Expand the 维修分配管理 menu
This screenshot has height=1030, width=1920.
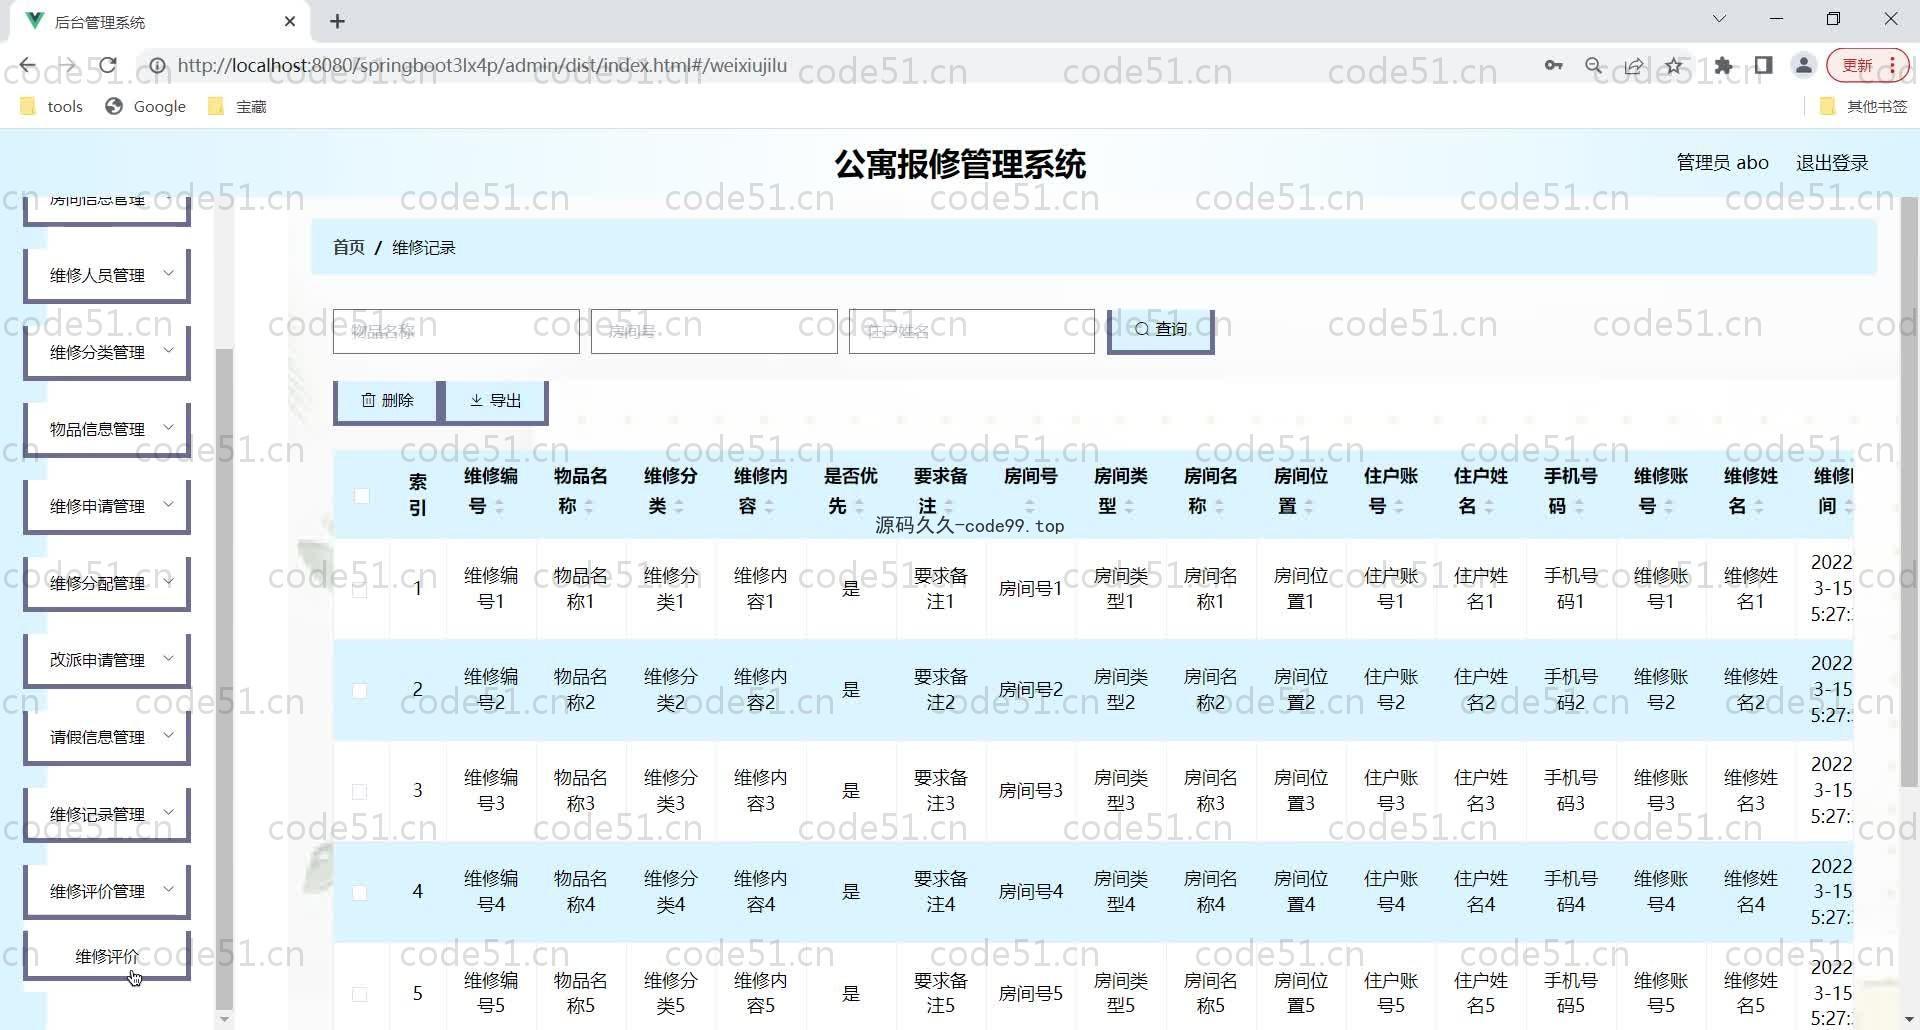pyautogui.click(x=107, y=583)
